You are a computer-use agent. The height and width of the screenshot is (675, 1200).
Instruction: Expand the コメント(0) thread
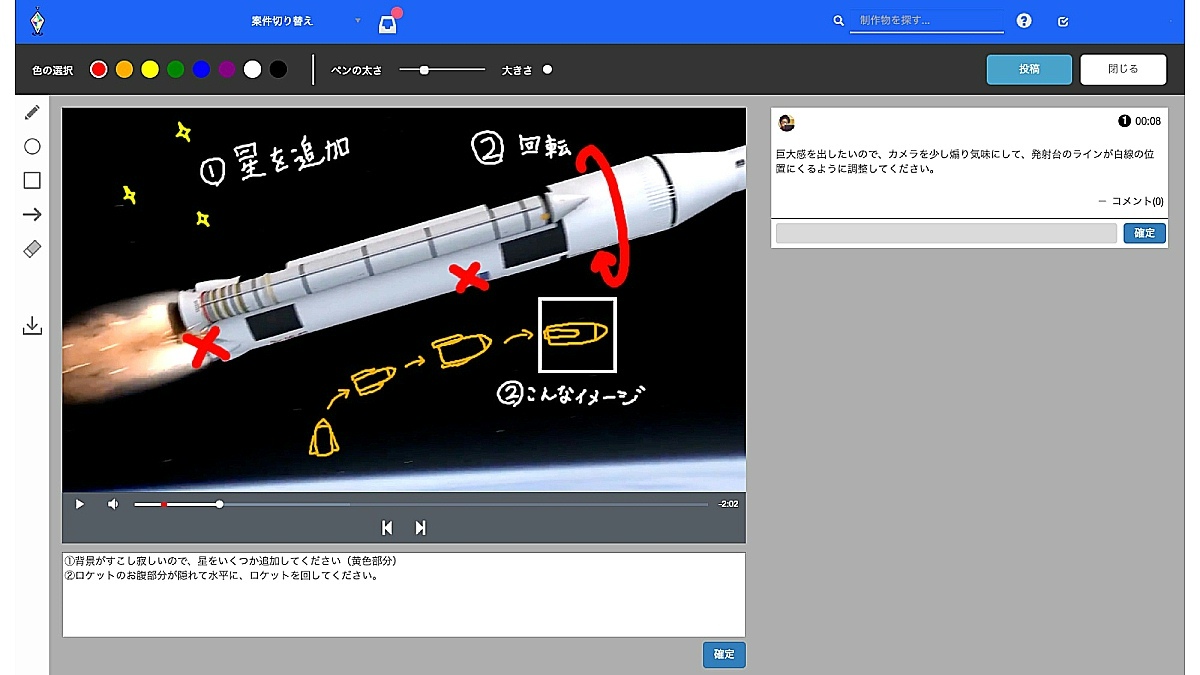(1130, 201)
